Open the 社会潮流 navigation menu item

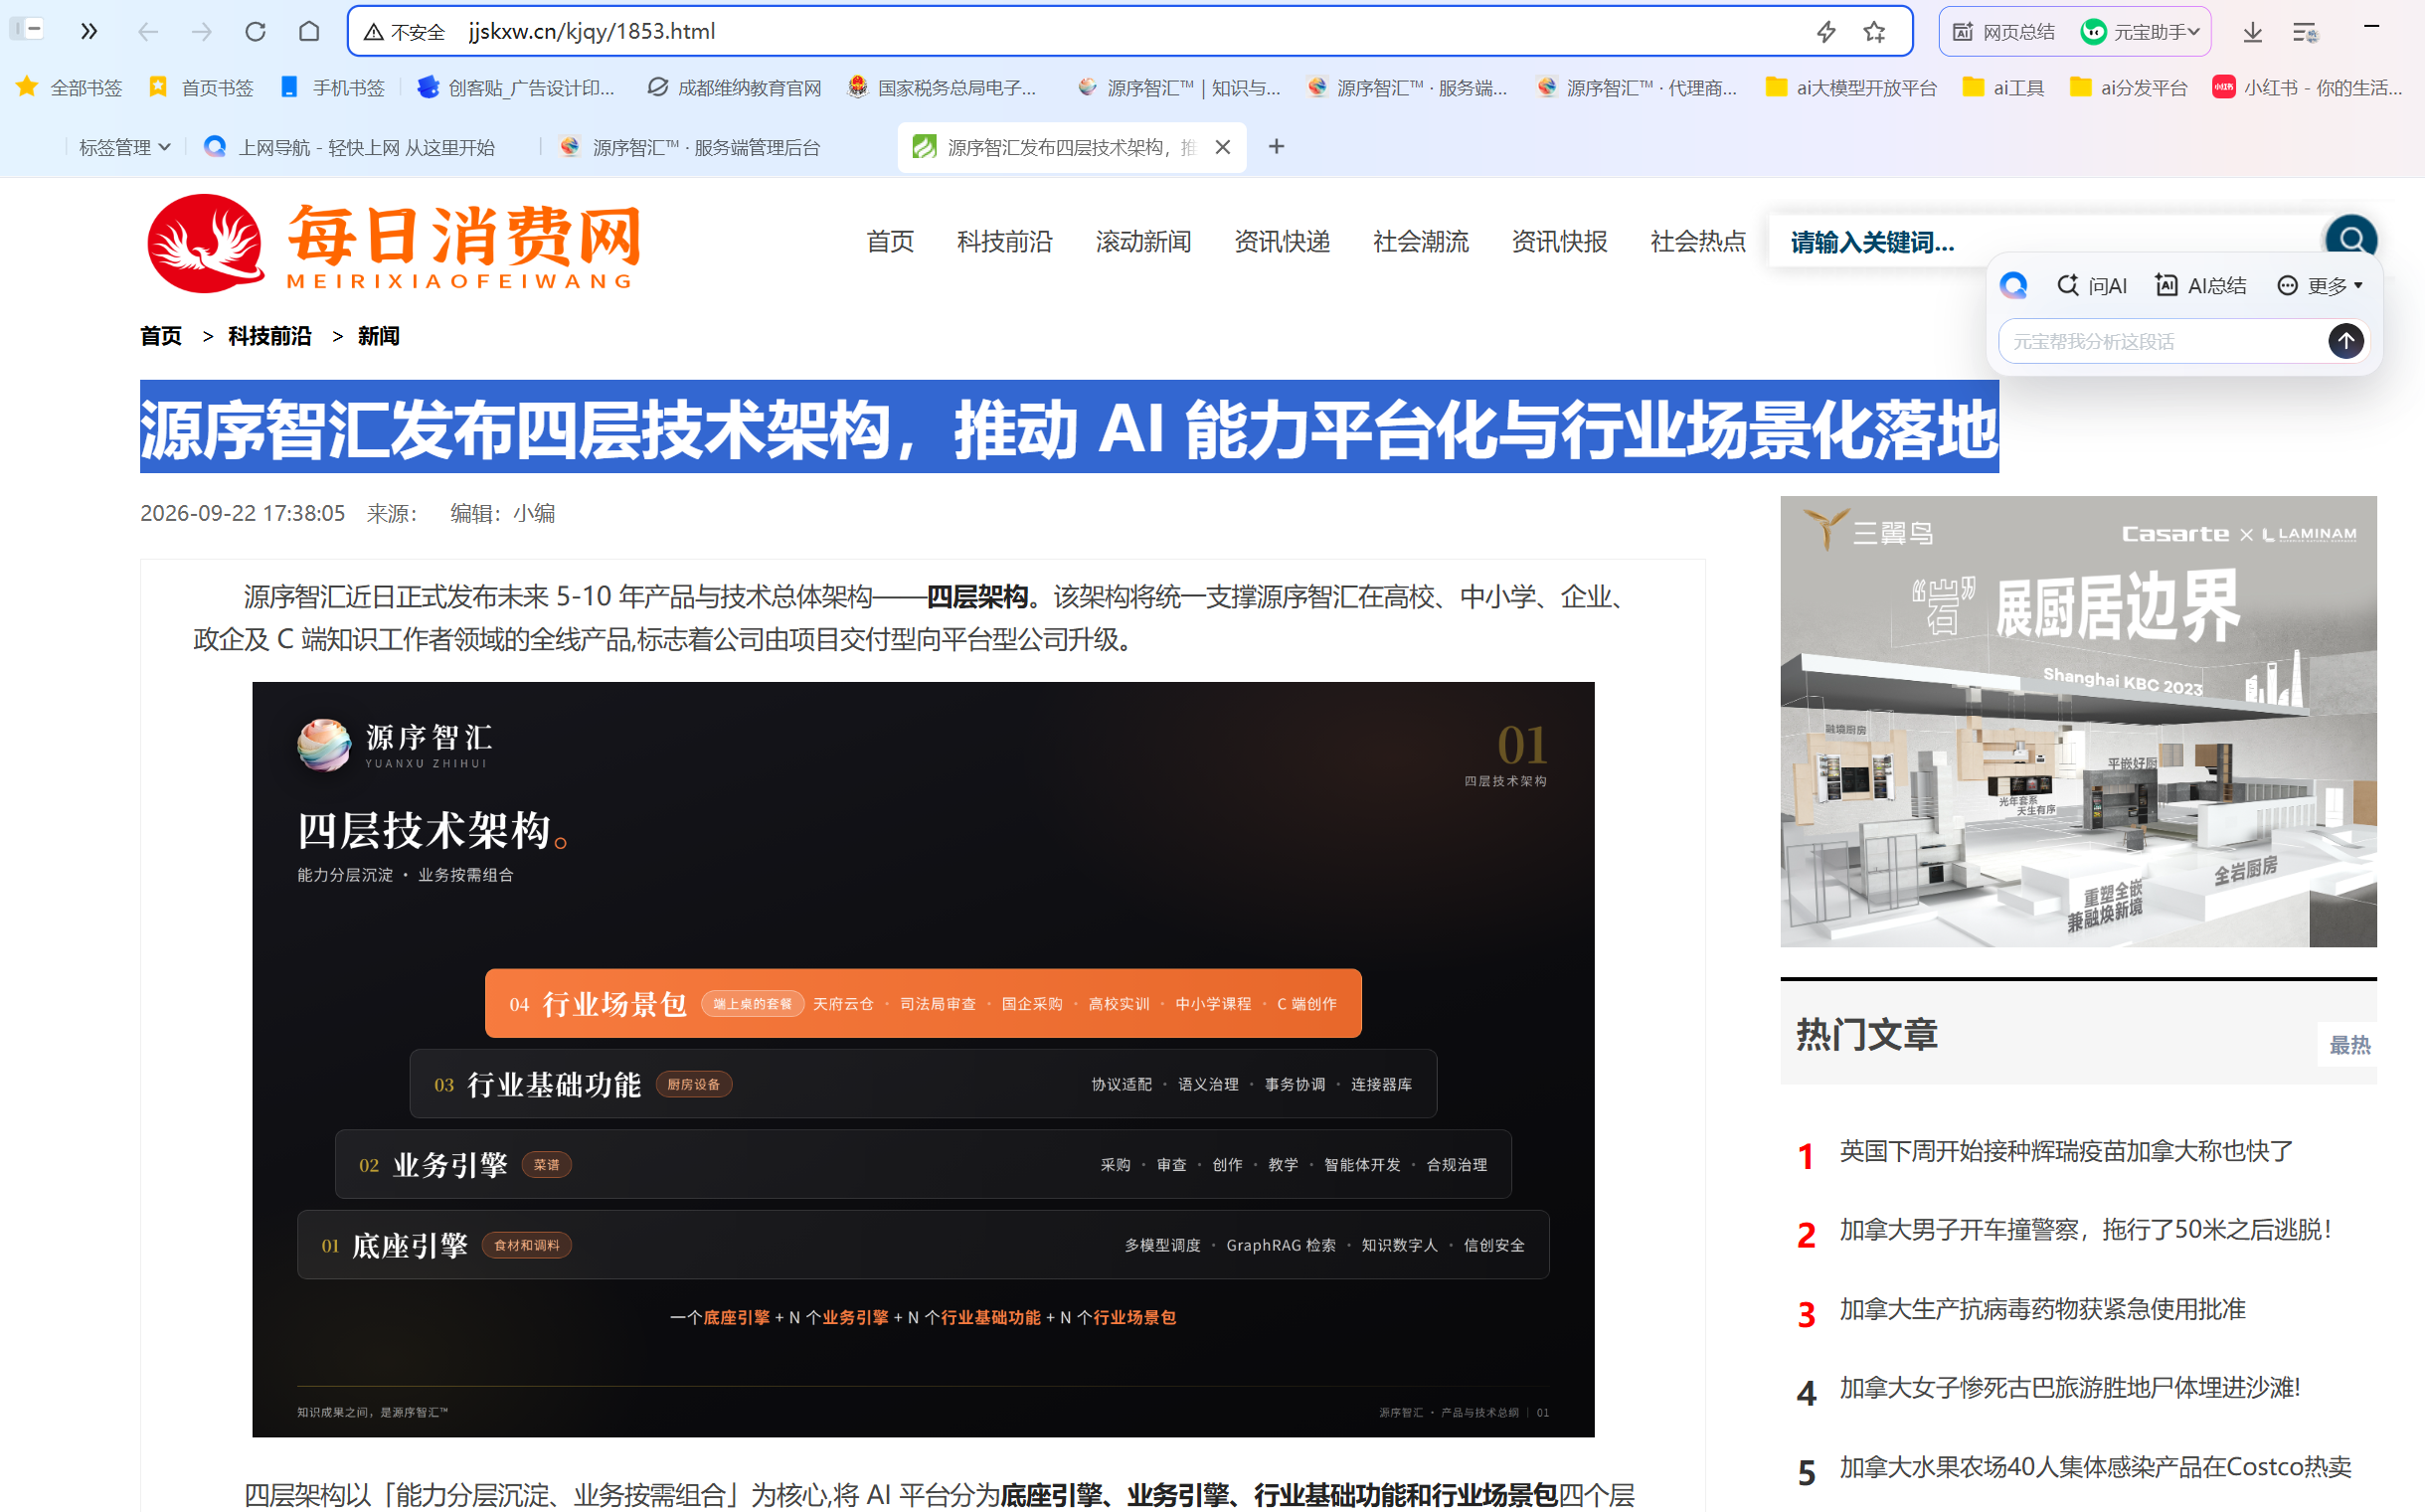pyautogui.click(x=1420, y=241)
